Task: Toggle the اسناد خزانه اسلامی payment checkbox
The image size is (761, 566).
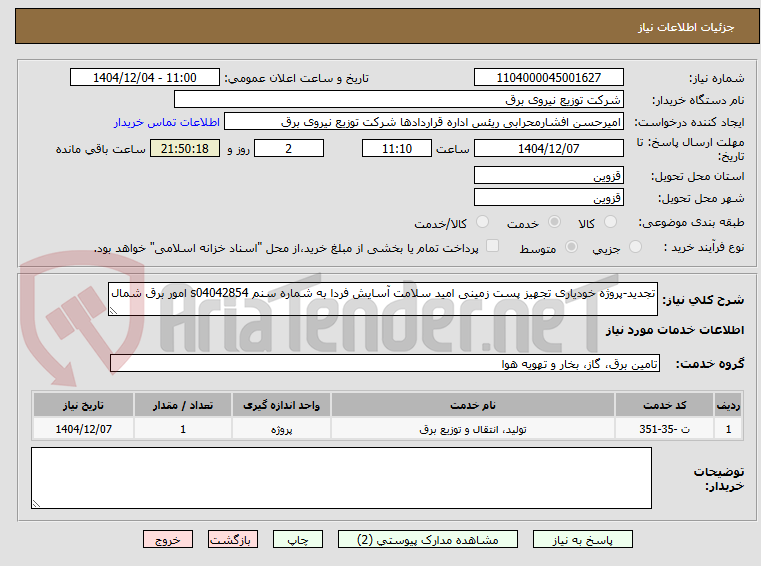Action: coord(493,246)
